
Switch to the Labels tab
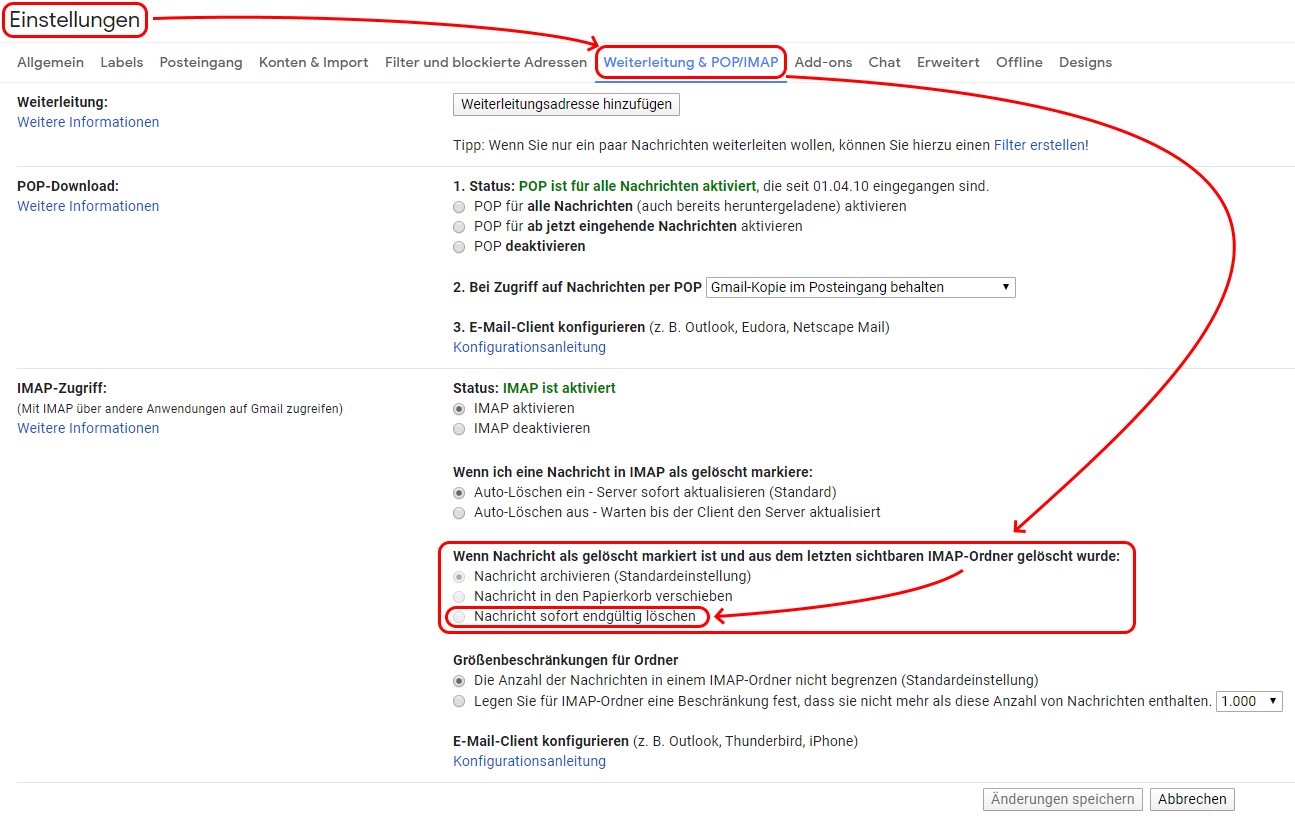click(121, 62)
